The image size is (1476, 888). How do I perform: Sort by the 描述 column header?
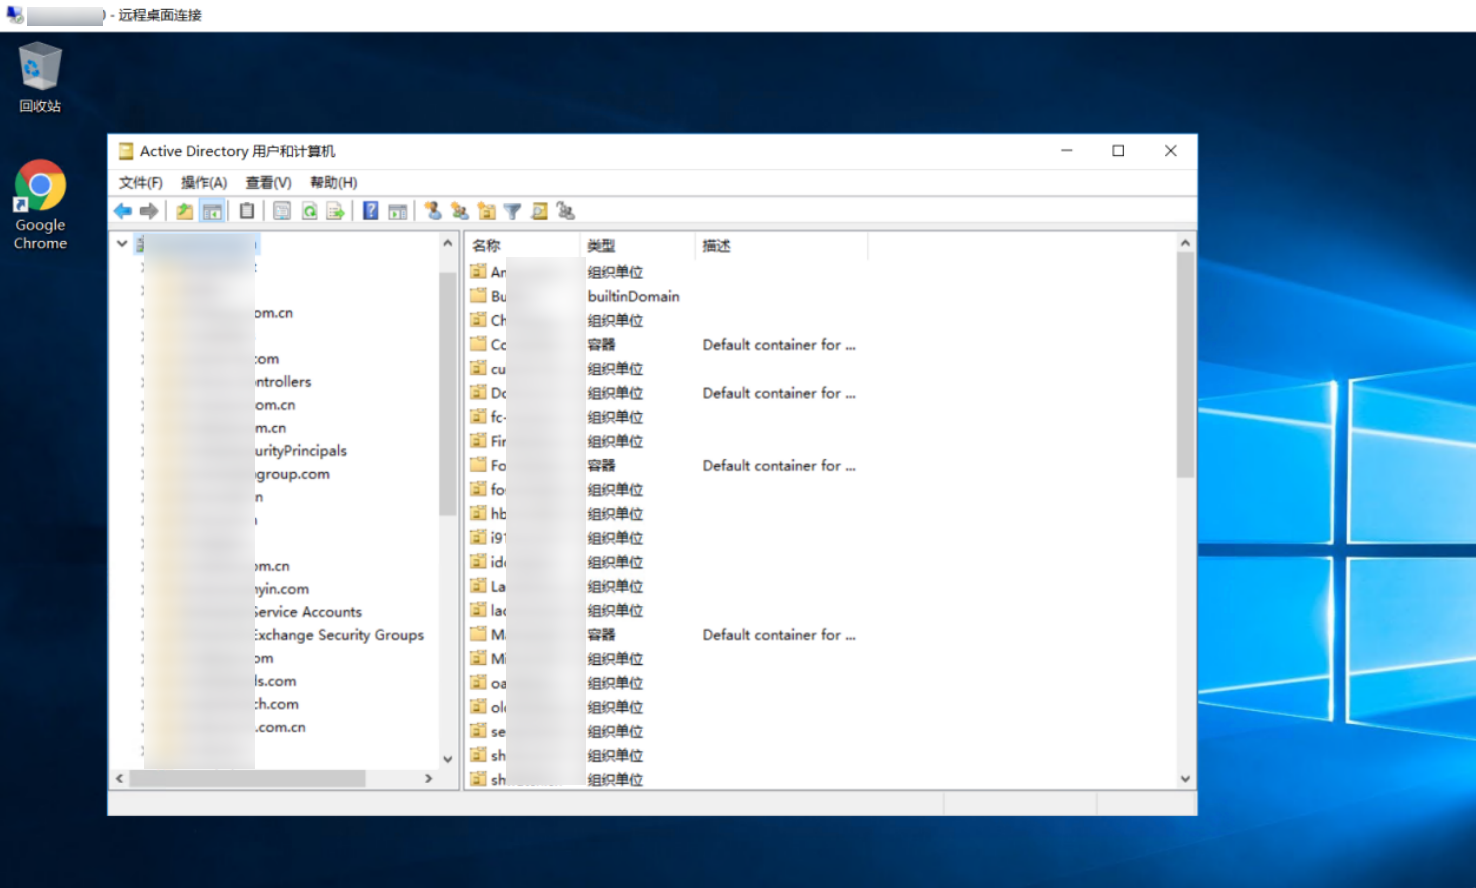(x=782, y=245)
